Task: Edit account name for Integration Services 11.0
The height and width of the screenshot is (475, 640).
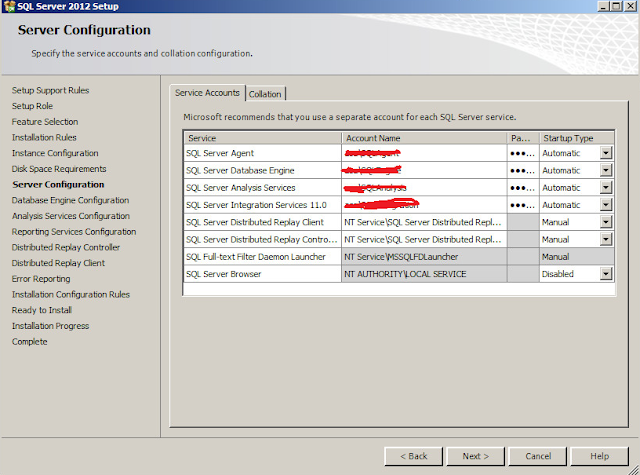Action: (424, 205)
